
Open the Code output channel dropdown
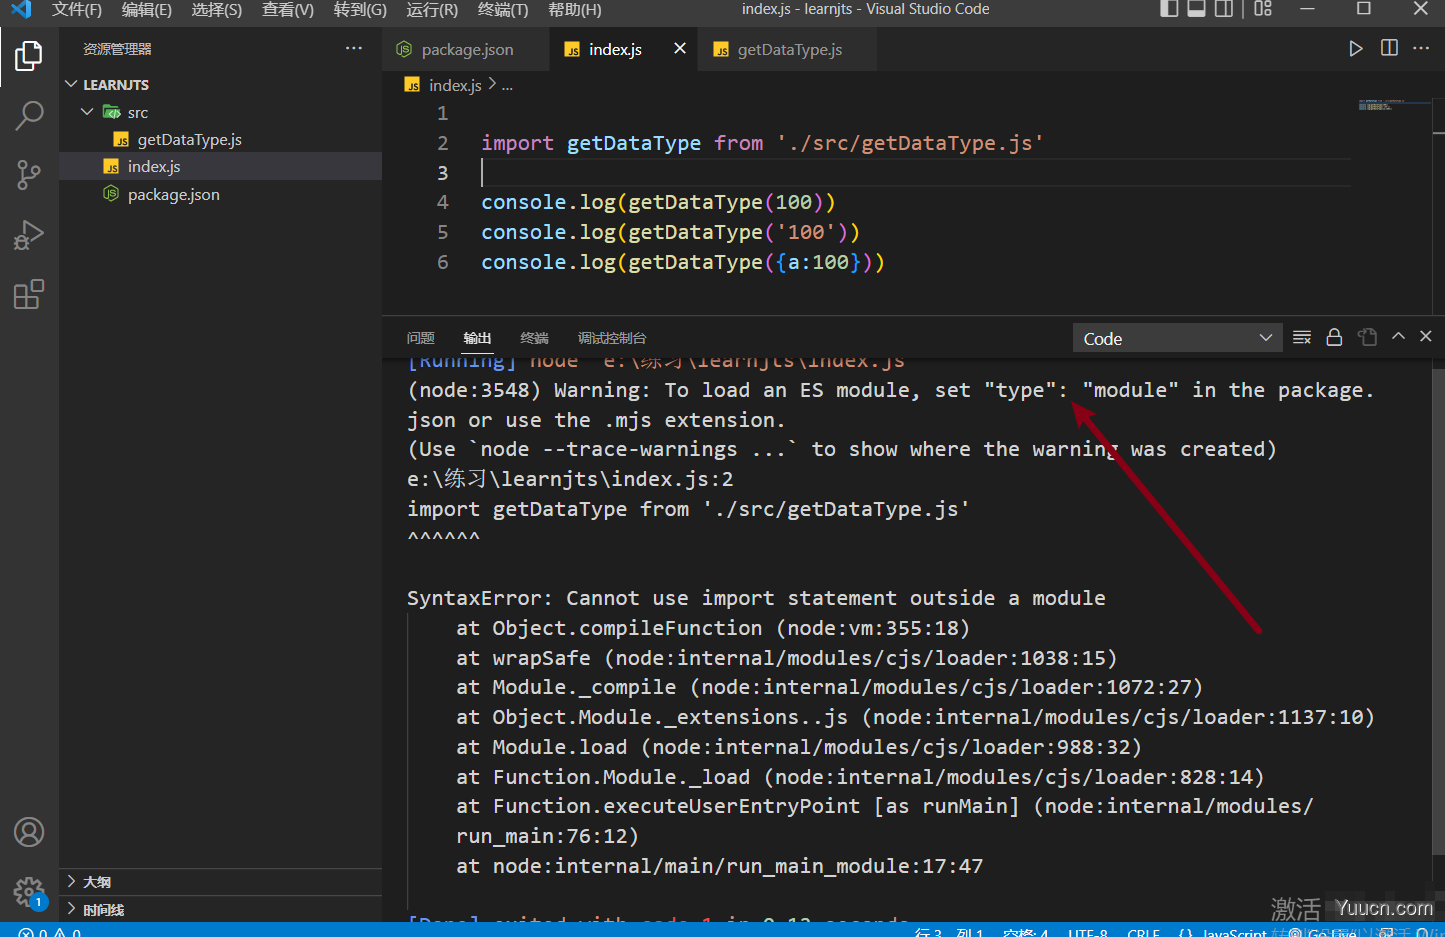click(x=1177, y=338)
